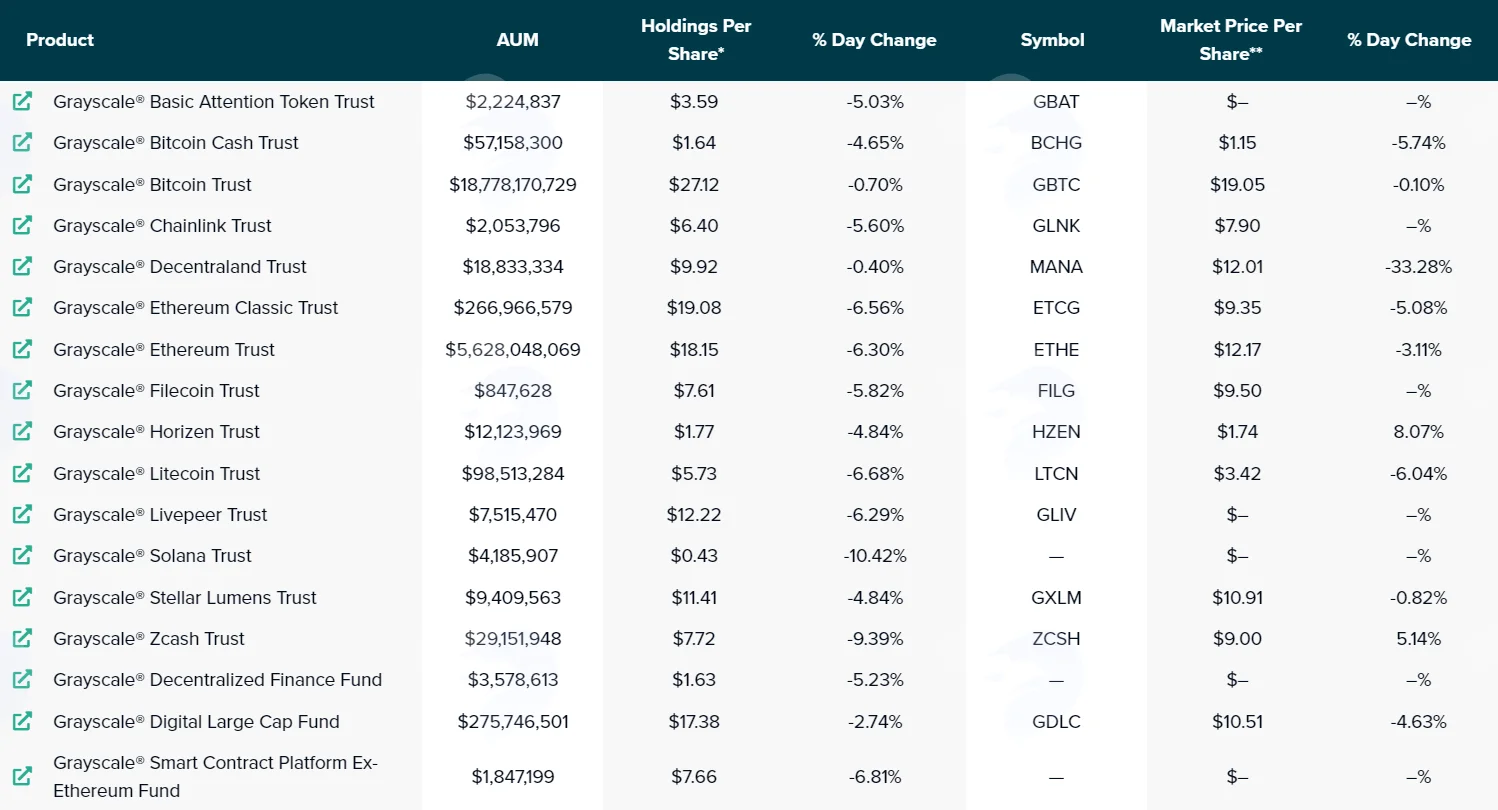Viewport: 1498px width, 810px height.
Task: Select the Holdings Per Share column header
Action: 696,40
